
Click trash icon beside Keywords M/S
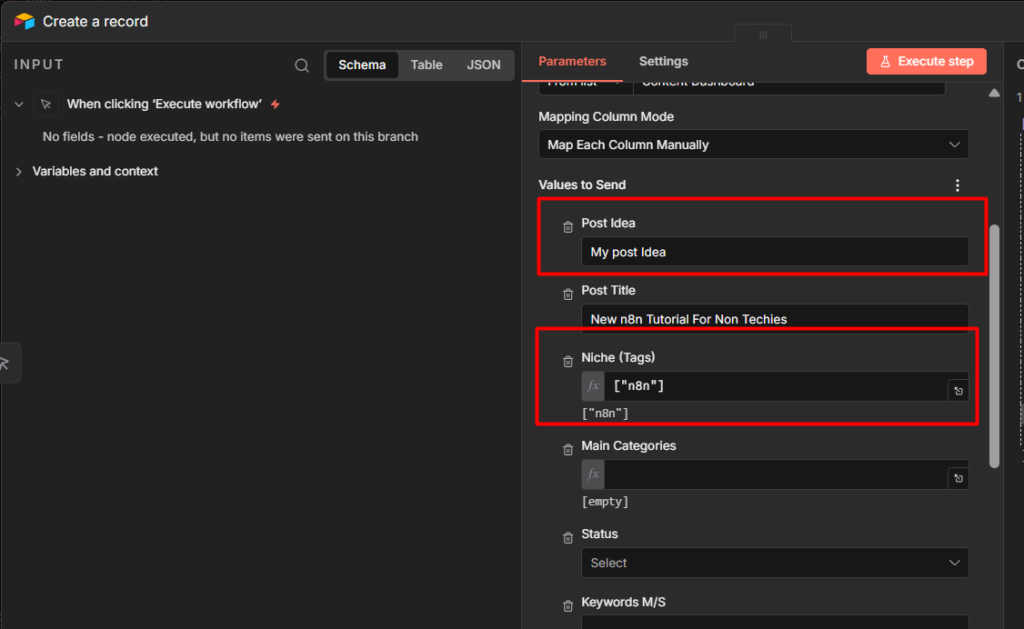pos(568,606)
